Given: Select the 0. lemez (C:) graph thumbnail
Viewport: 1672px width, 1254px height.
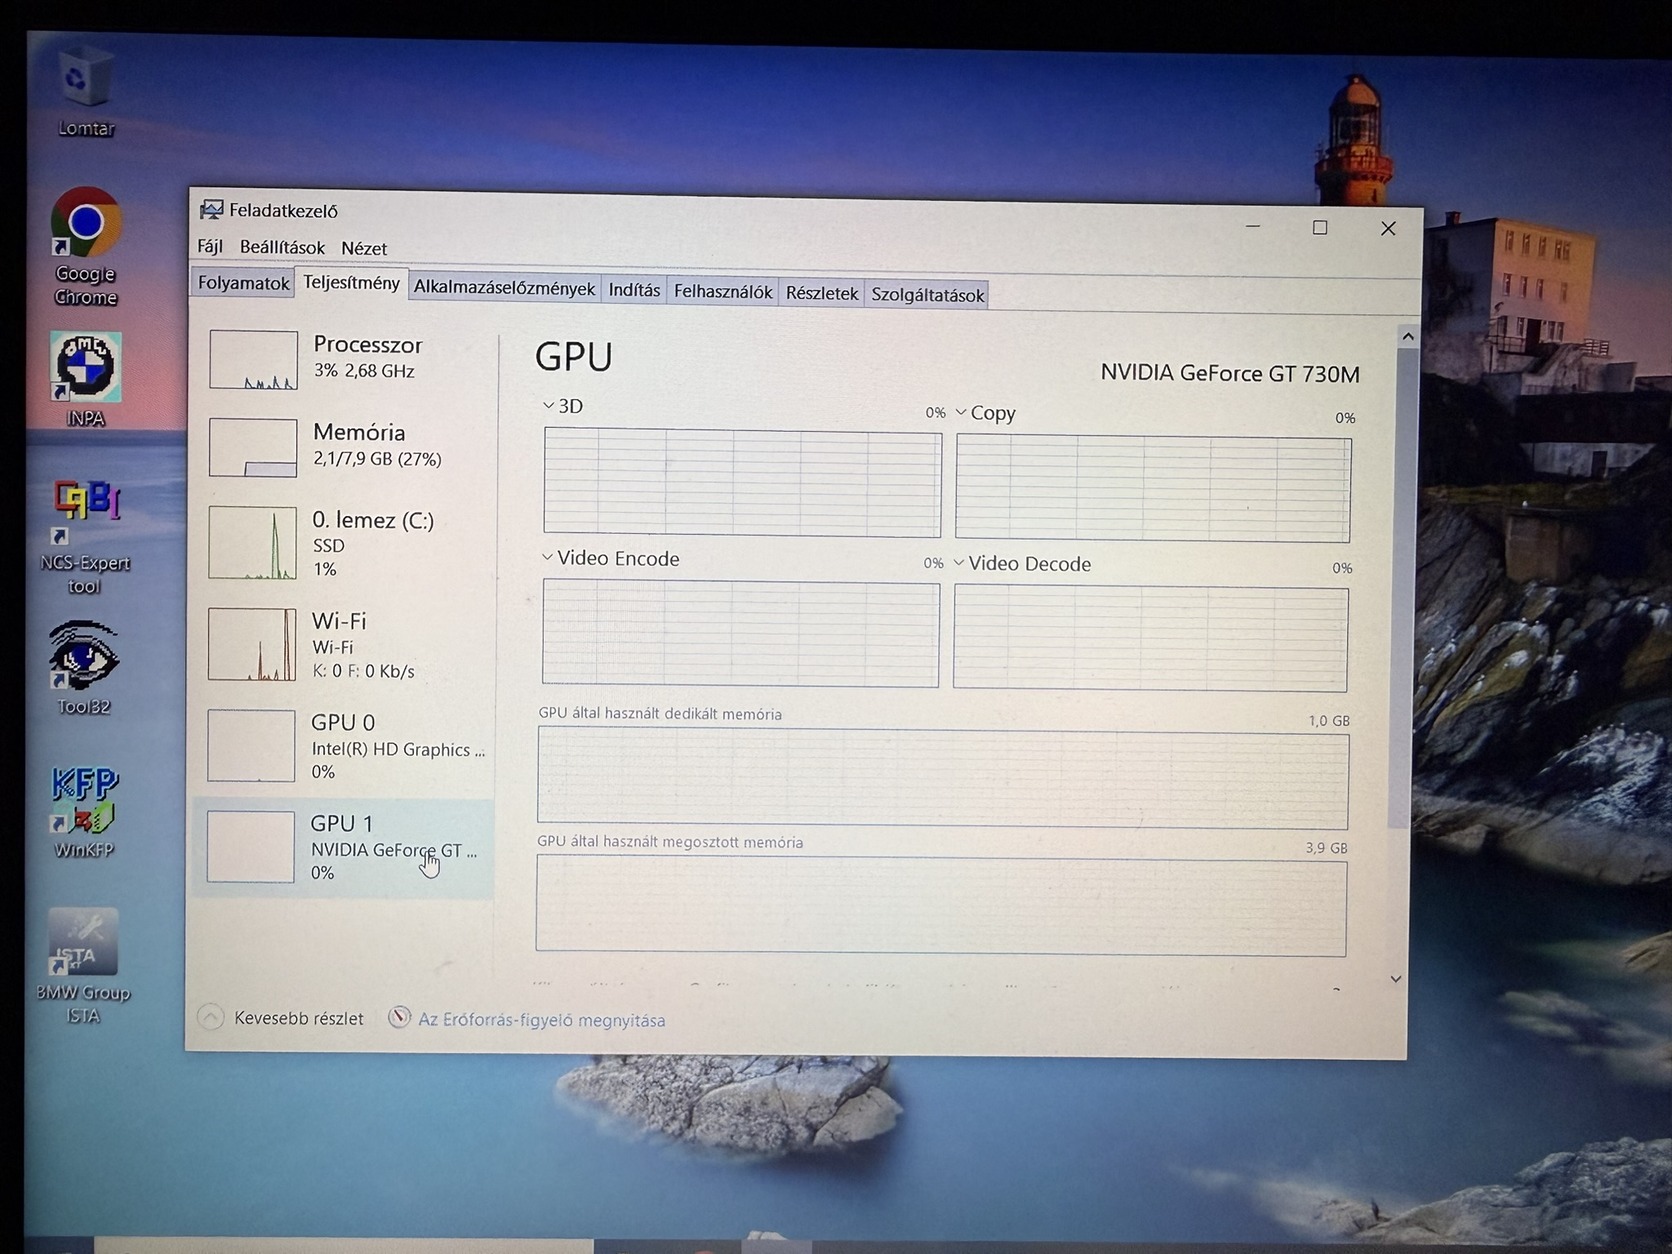Looking at the screenshot, I should click(252, 542).
